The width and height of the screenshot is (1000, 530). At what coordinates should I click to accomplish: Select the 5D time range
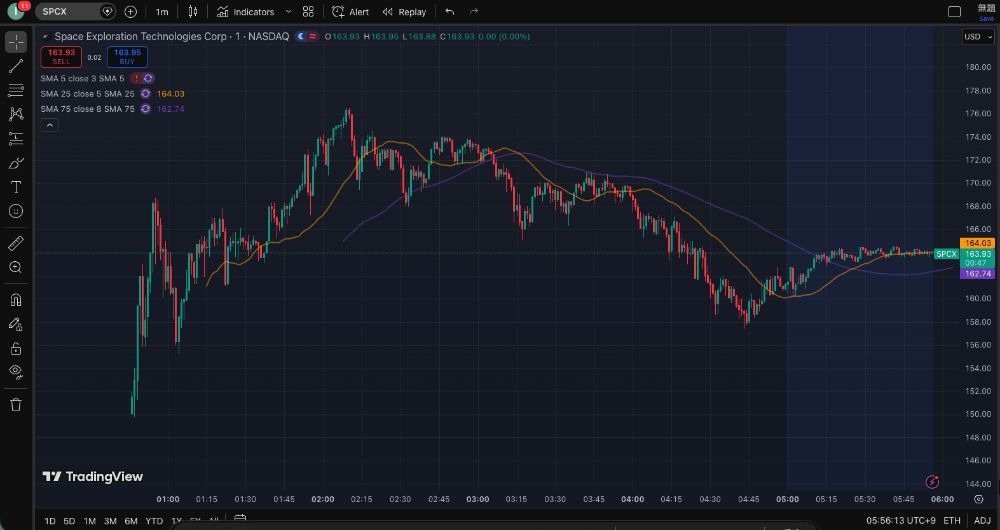[x=69, y=521]
